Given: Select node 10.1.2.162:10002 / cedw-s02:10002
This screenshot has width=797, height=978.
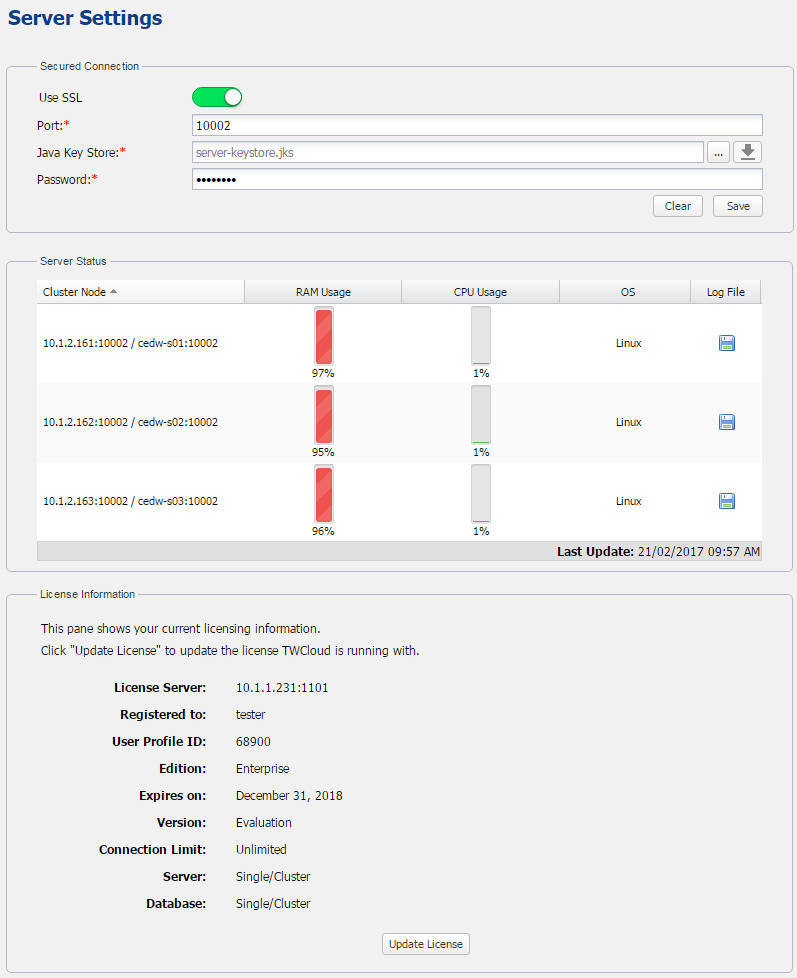Looking at the screenshot, I should pyautogui.click(x=130, y=422).
